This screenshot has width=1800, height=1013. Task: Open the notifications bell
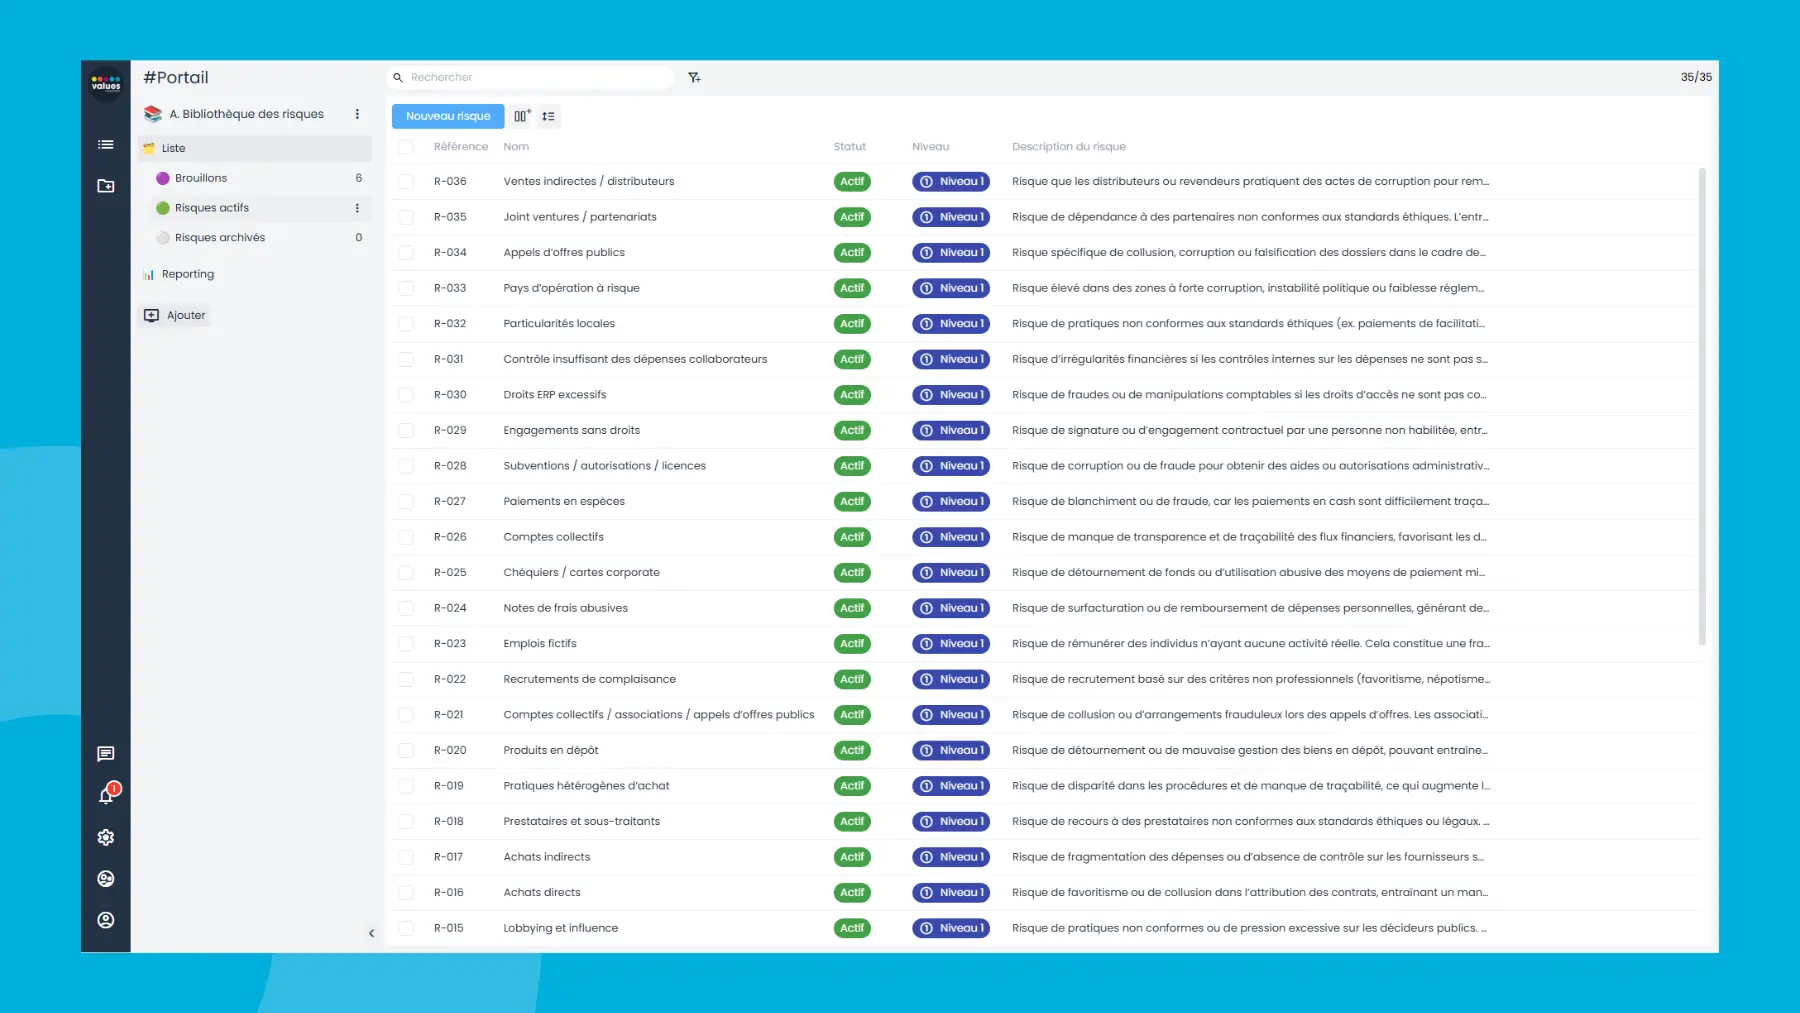pyautogui.click(x=106, y=795)
